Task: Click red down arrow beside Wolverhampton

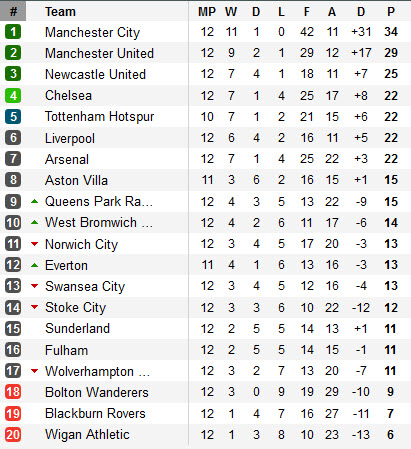Action: point(34,371)
